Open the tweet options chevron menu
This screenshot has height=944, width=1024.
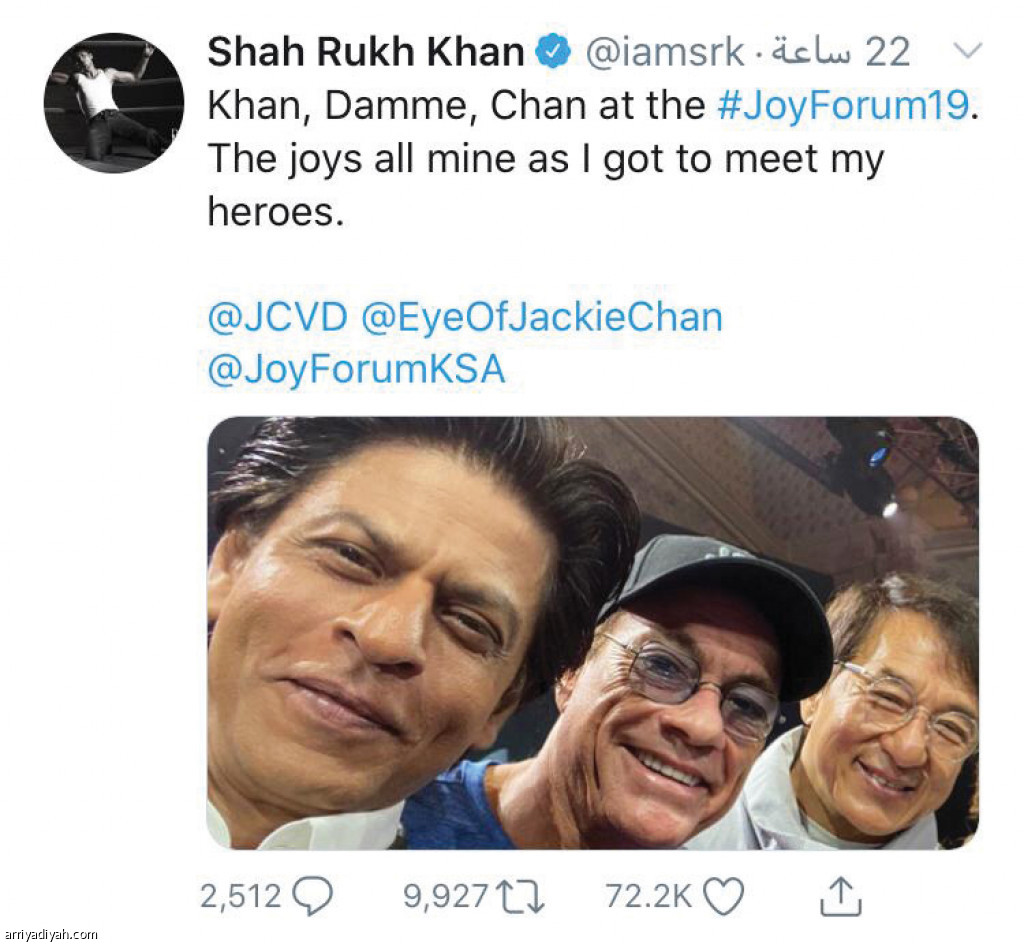click(967, 52)
